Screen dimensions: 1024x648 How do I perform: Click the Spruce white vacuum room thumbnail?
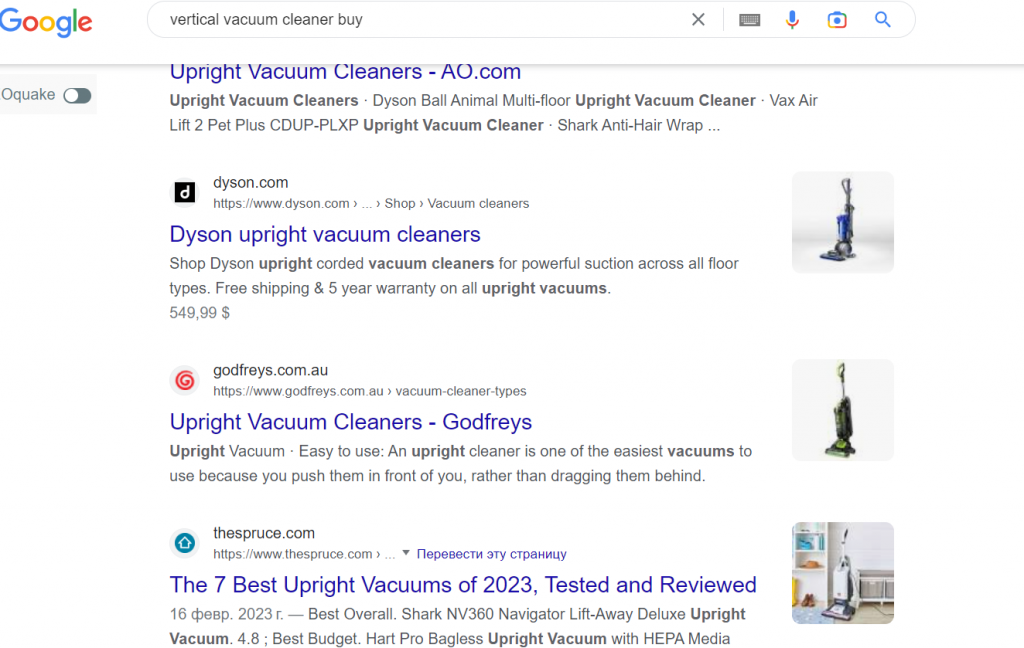pos(842,573)
